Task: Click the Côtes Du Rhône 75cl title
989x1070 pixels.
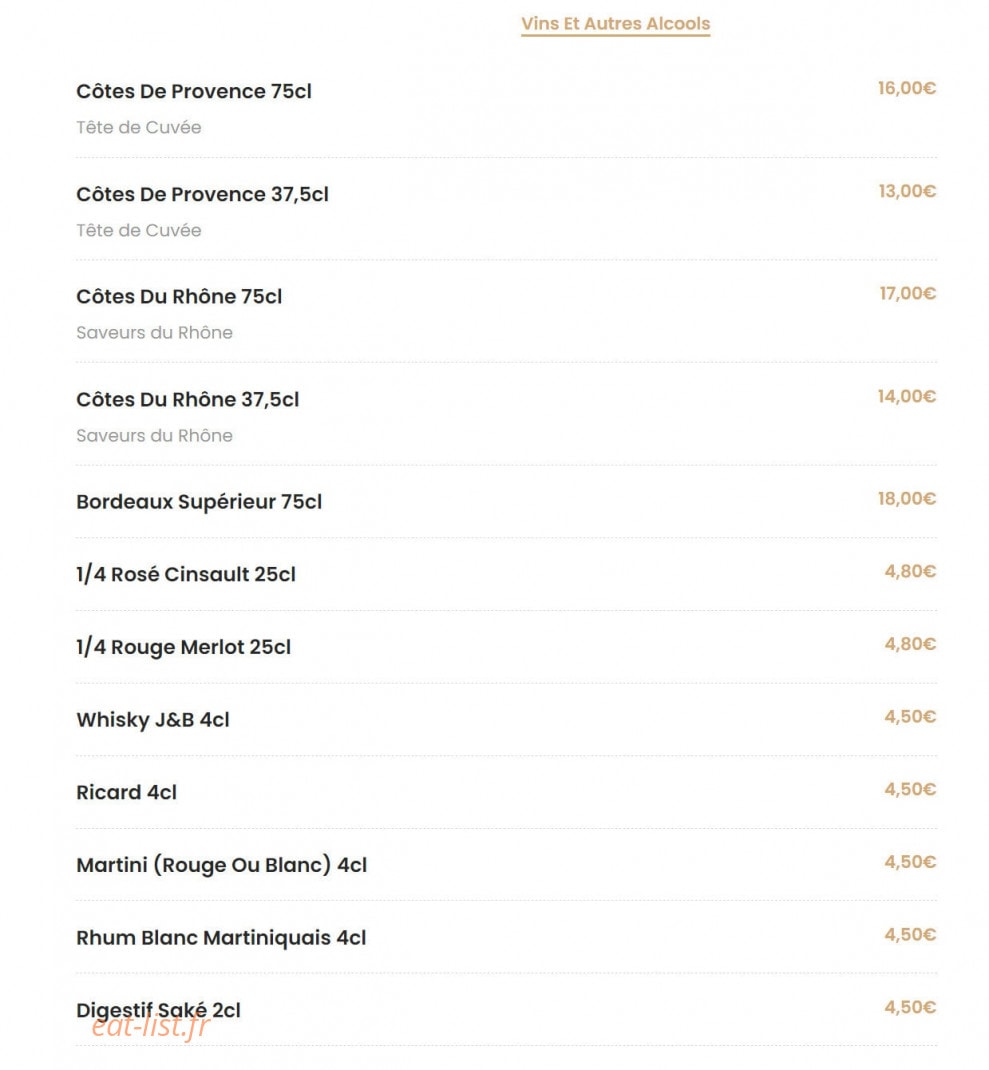Action: [x=180, y=297]
